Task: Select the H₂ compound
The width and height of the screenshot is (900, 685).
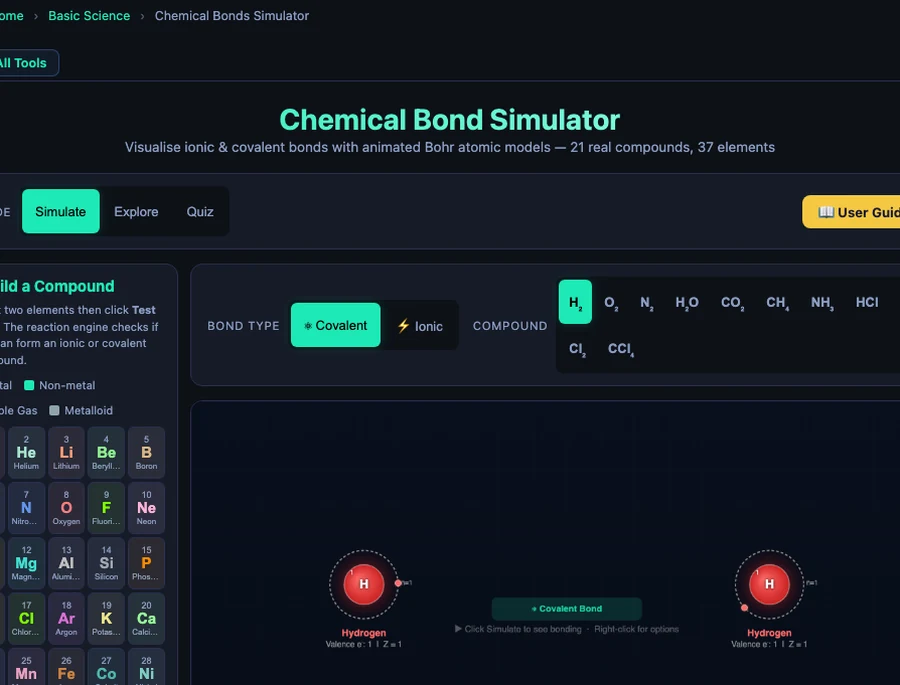Action: [575, 302]
